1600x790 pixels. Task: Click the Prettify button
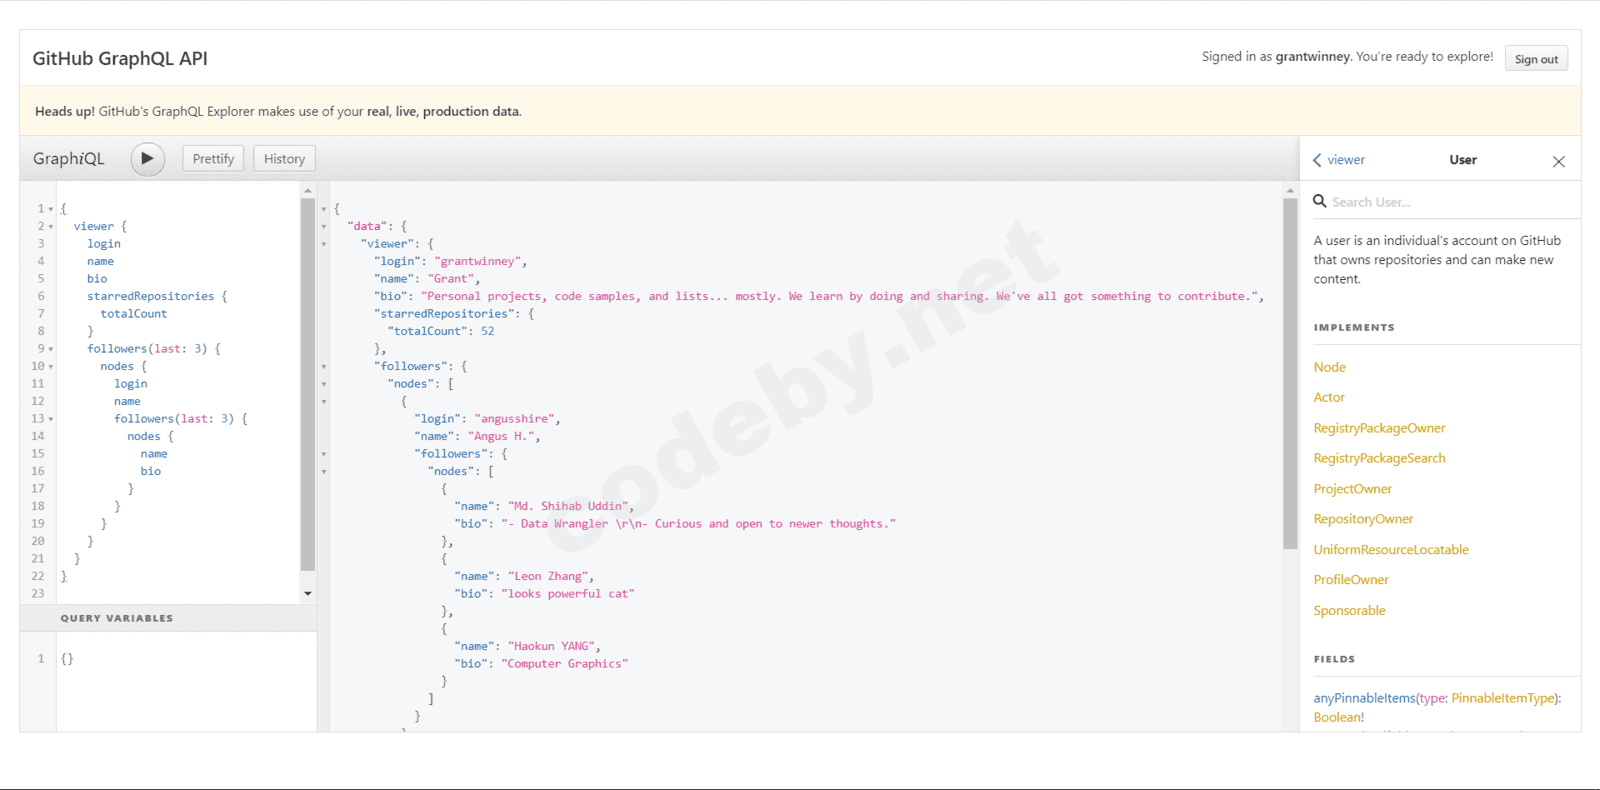[x=213, y=159]
